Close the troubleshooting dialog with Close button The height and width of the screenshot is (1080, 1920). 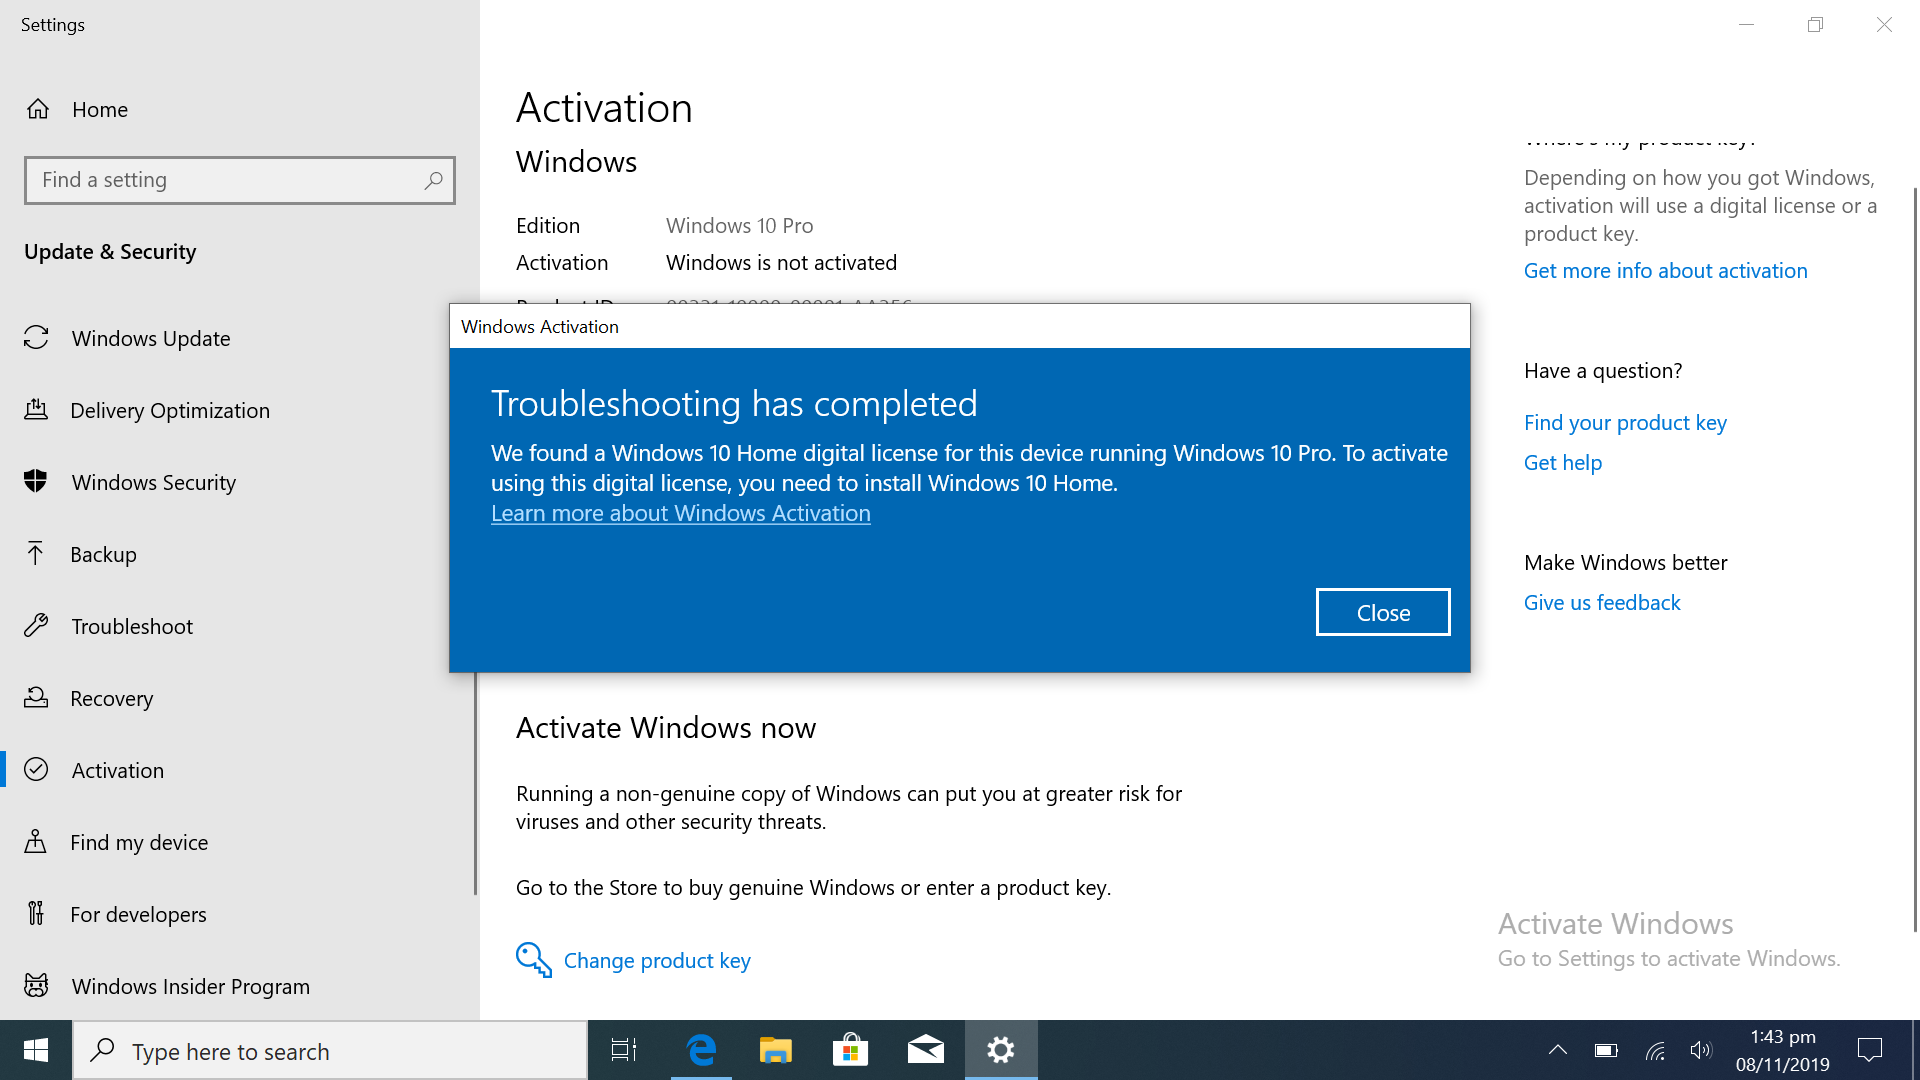coord(1383,612)
